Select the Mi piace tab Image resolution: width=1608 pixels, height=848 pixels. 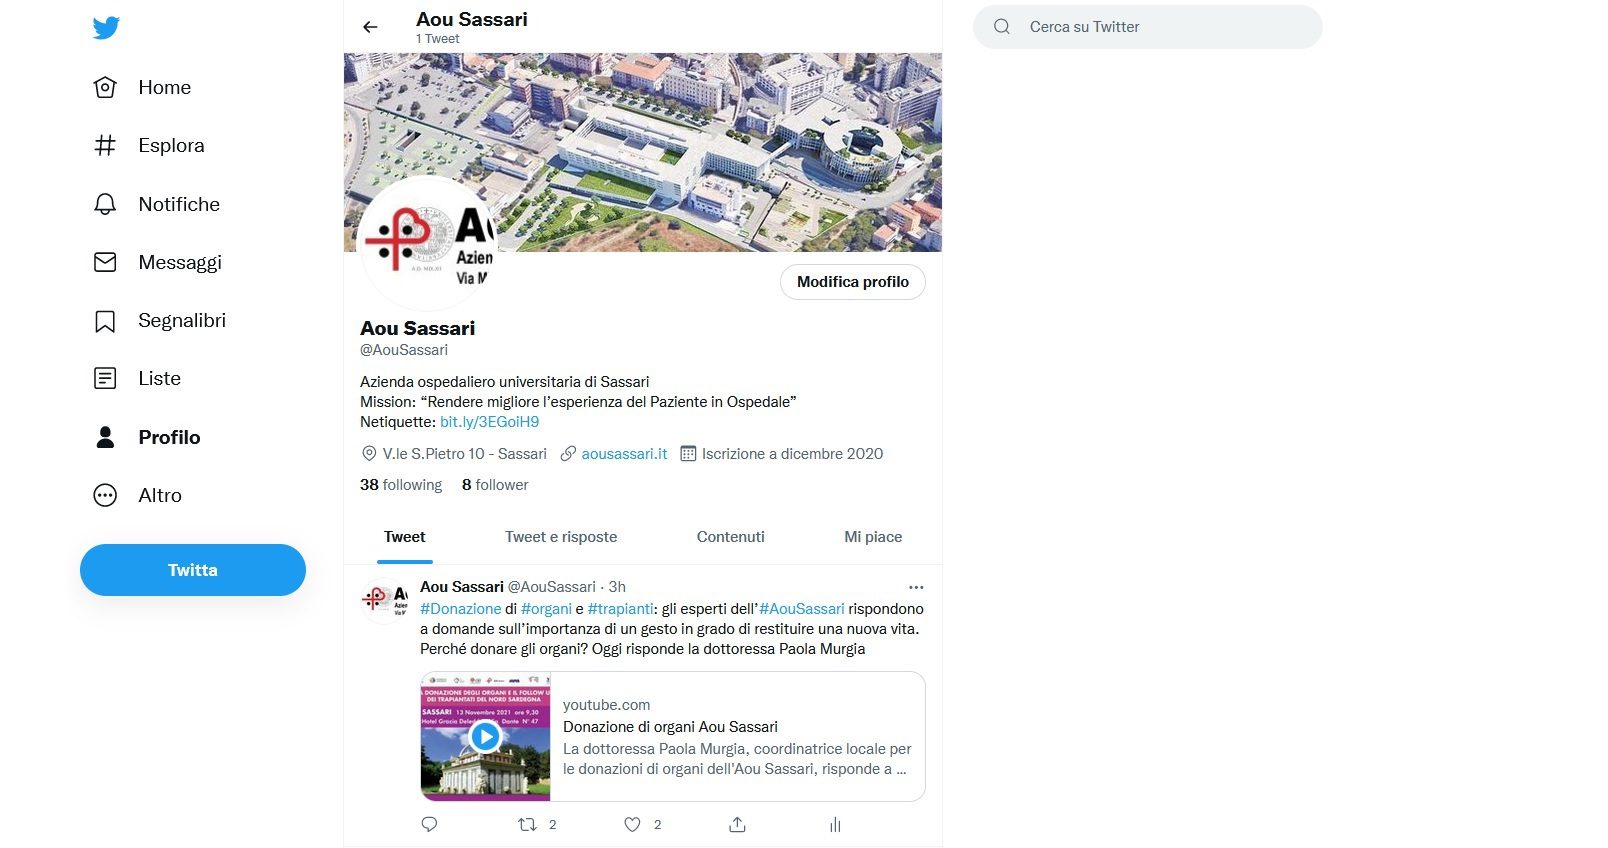tap(873, 537)
